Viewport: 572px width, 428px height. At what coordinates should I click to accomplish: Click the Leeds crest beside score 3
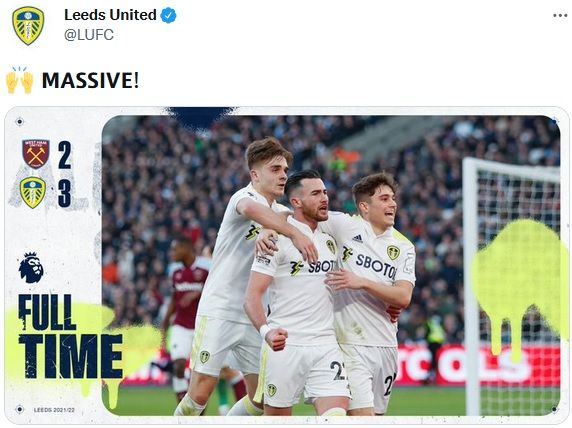pyautogui.click(x=33, y=193)
